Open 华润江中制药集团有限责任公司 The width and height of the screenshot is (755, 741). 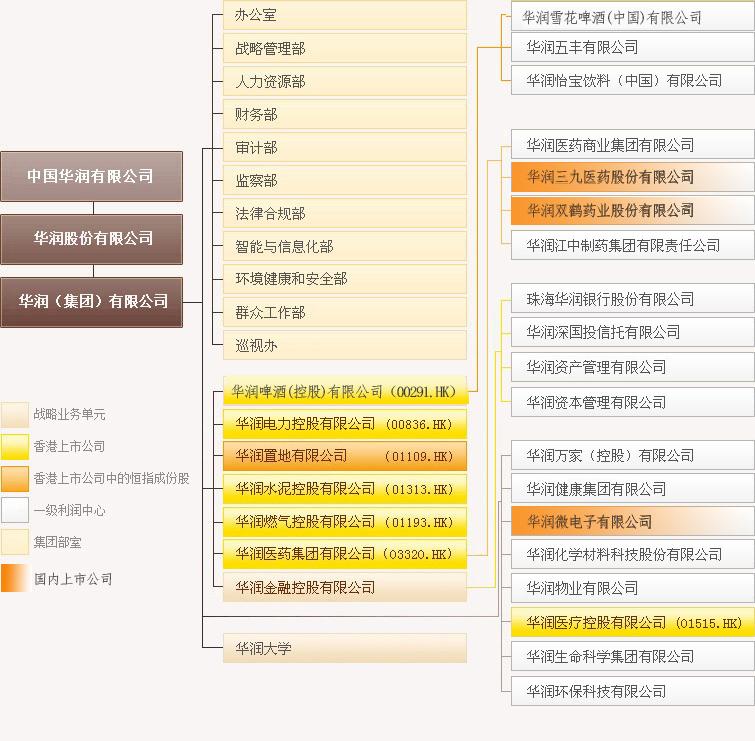[633, 245]
